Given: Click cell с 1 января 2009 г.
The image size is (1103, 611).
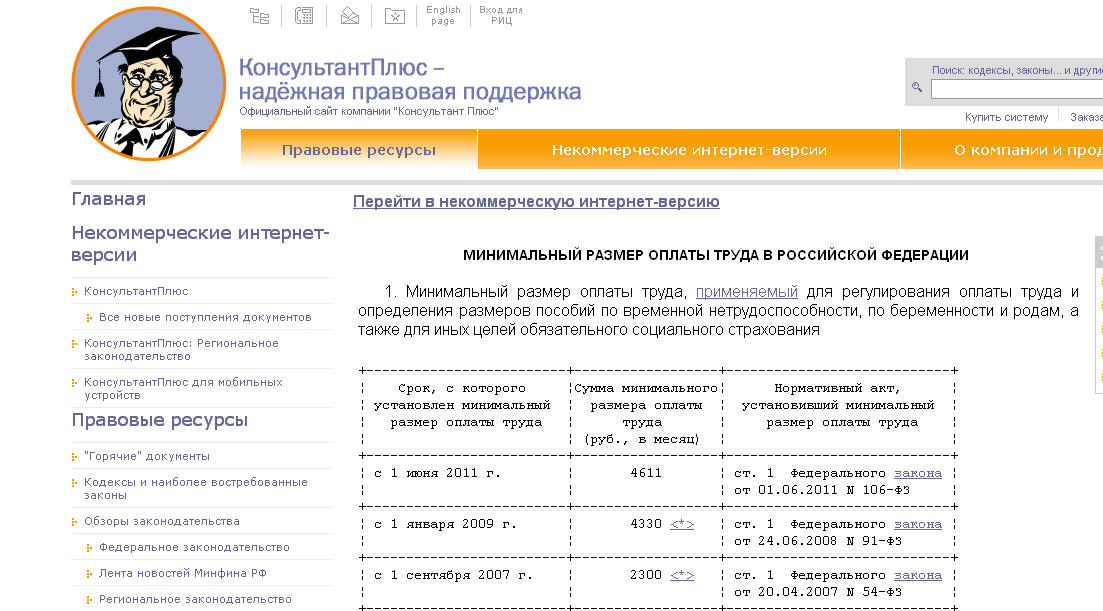Looking at the screenshot, I should click(445, 524).
